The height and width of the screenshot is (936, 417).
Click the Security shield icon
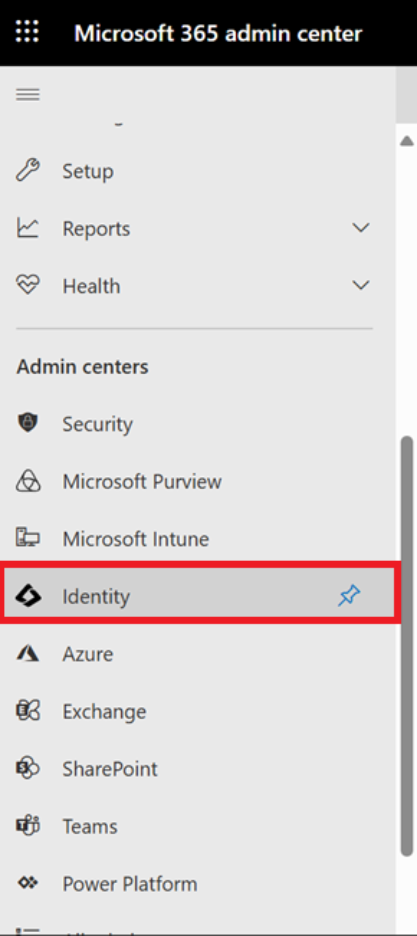[27, 423]
